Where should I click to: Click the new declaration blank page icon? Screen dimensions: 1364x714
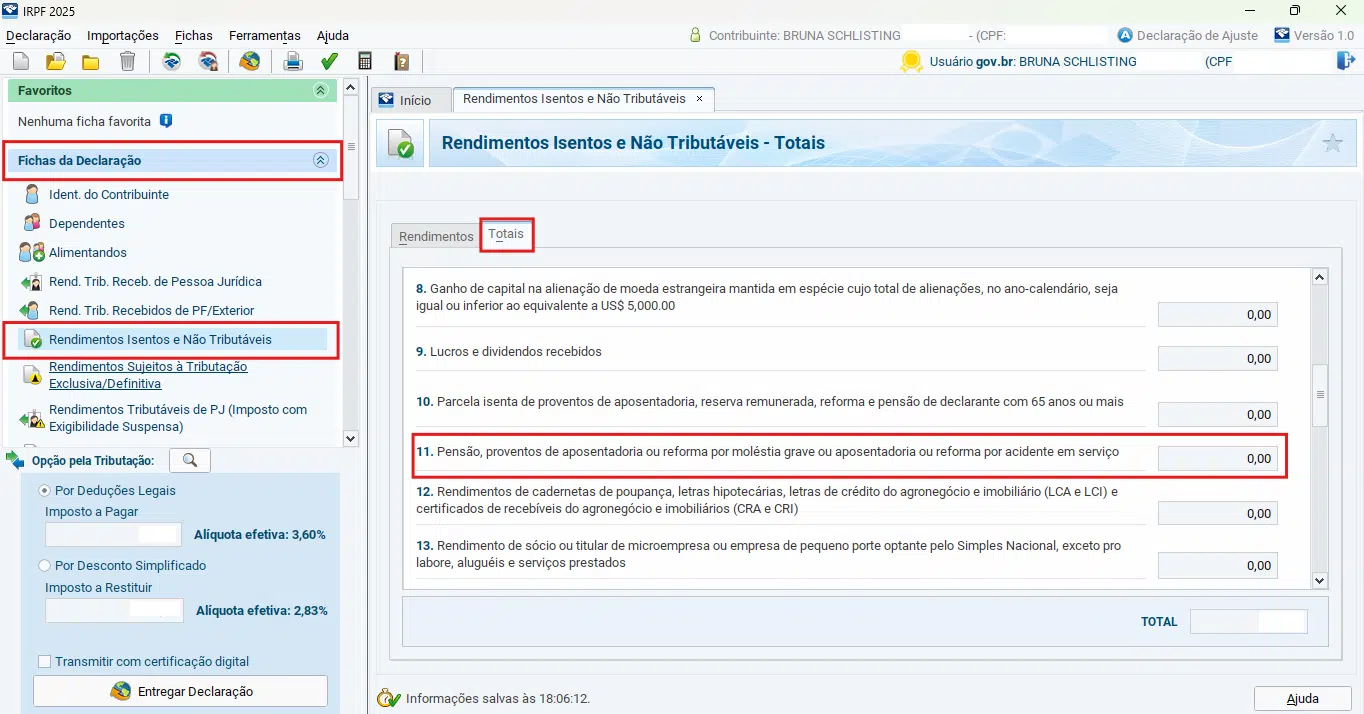tap(21, 62)
